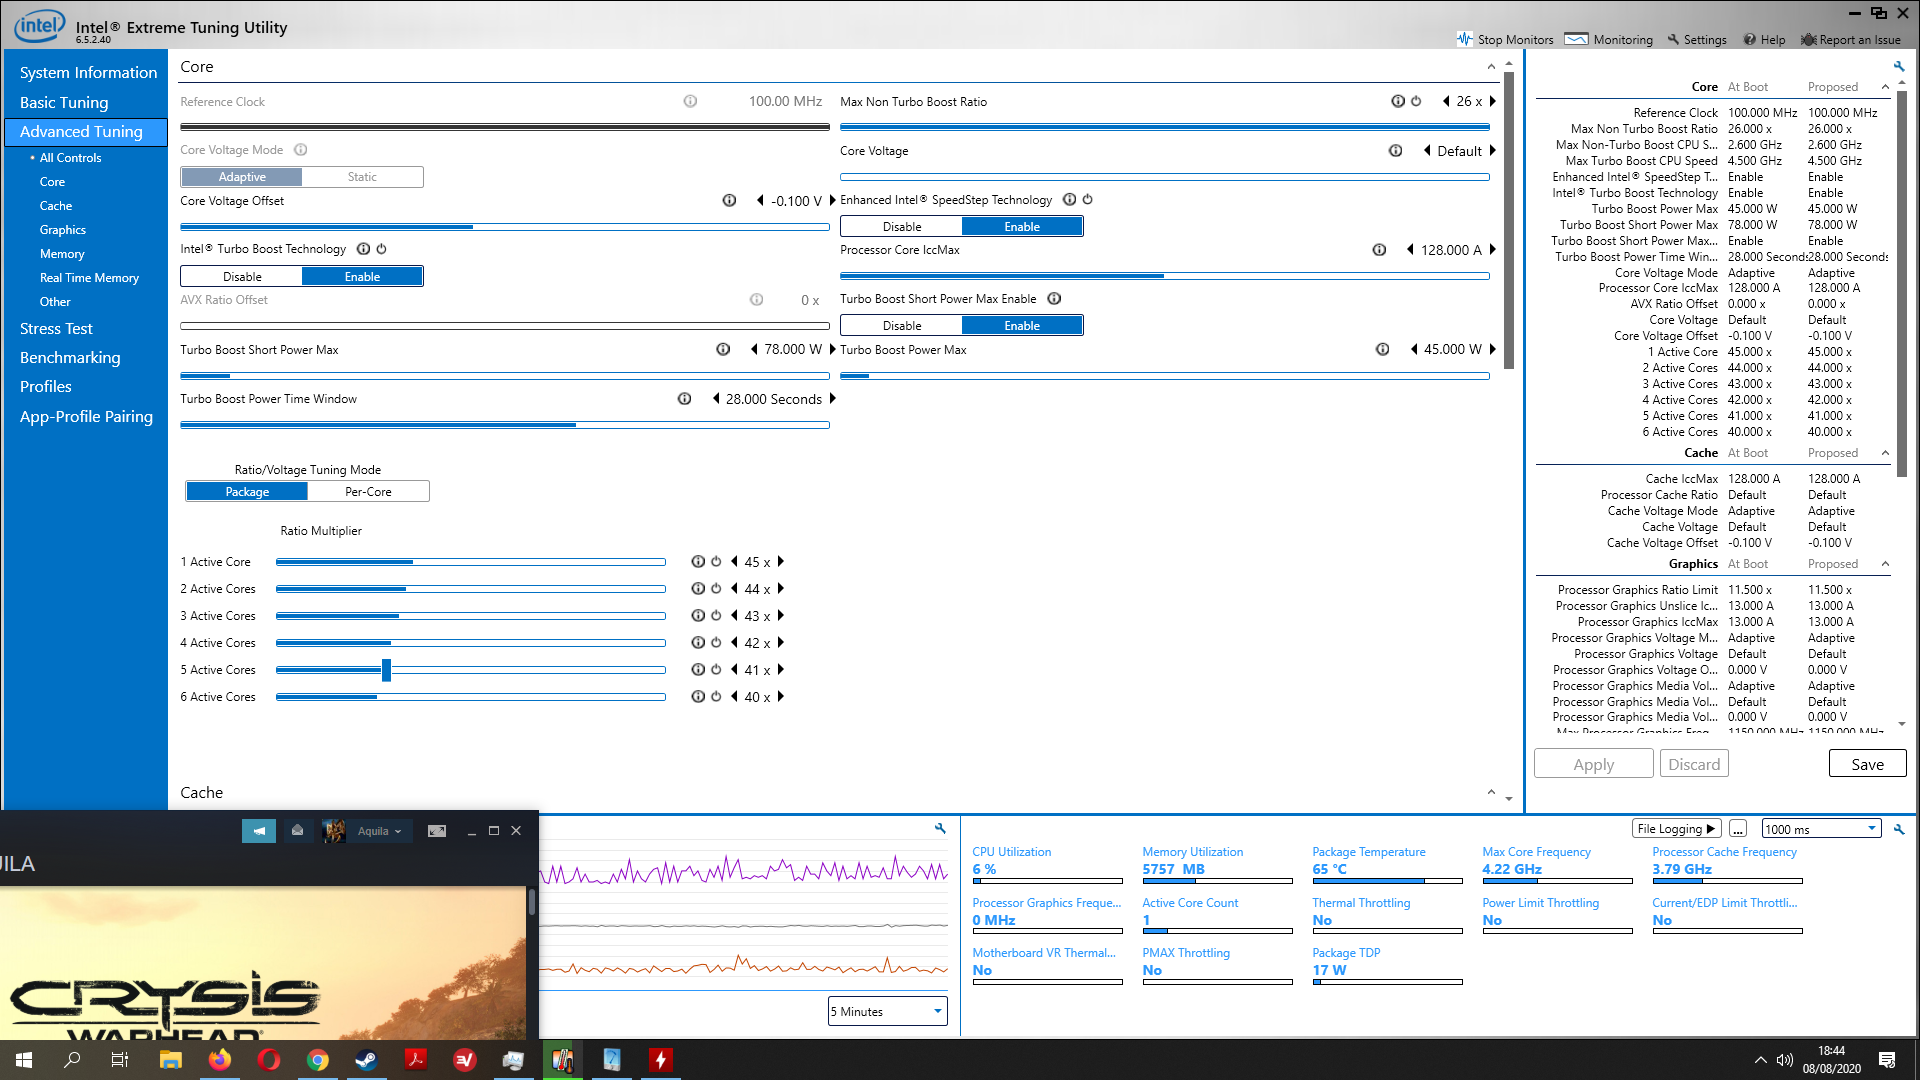Collapse Core group in proposed settings panel
Image resolution: width=1920 pixels, height=1080 pixels.
click(1885, 87)
